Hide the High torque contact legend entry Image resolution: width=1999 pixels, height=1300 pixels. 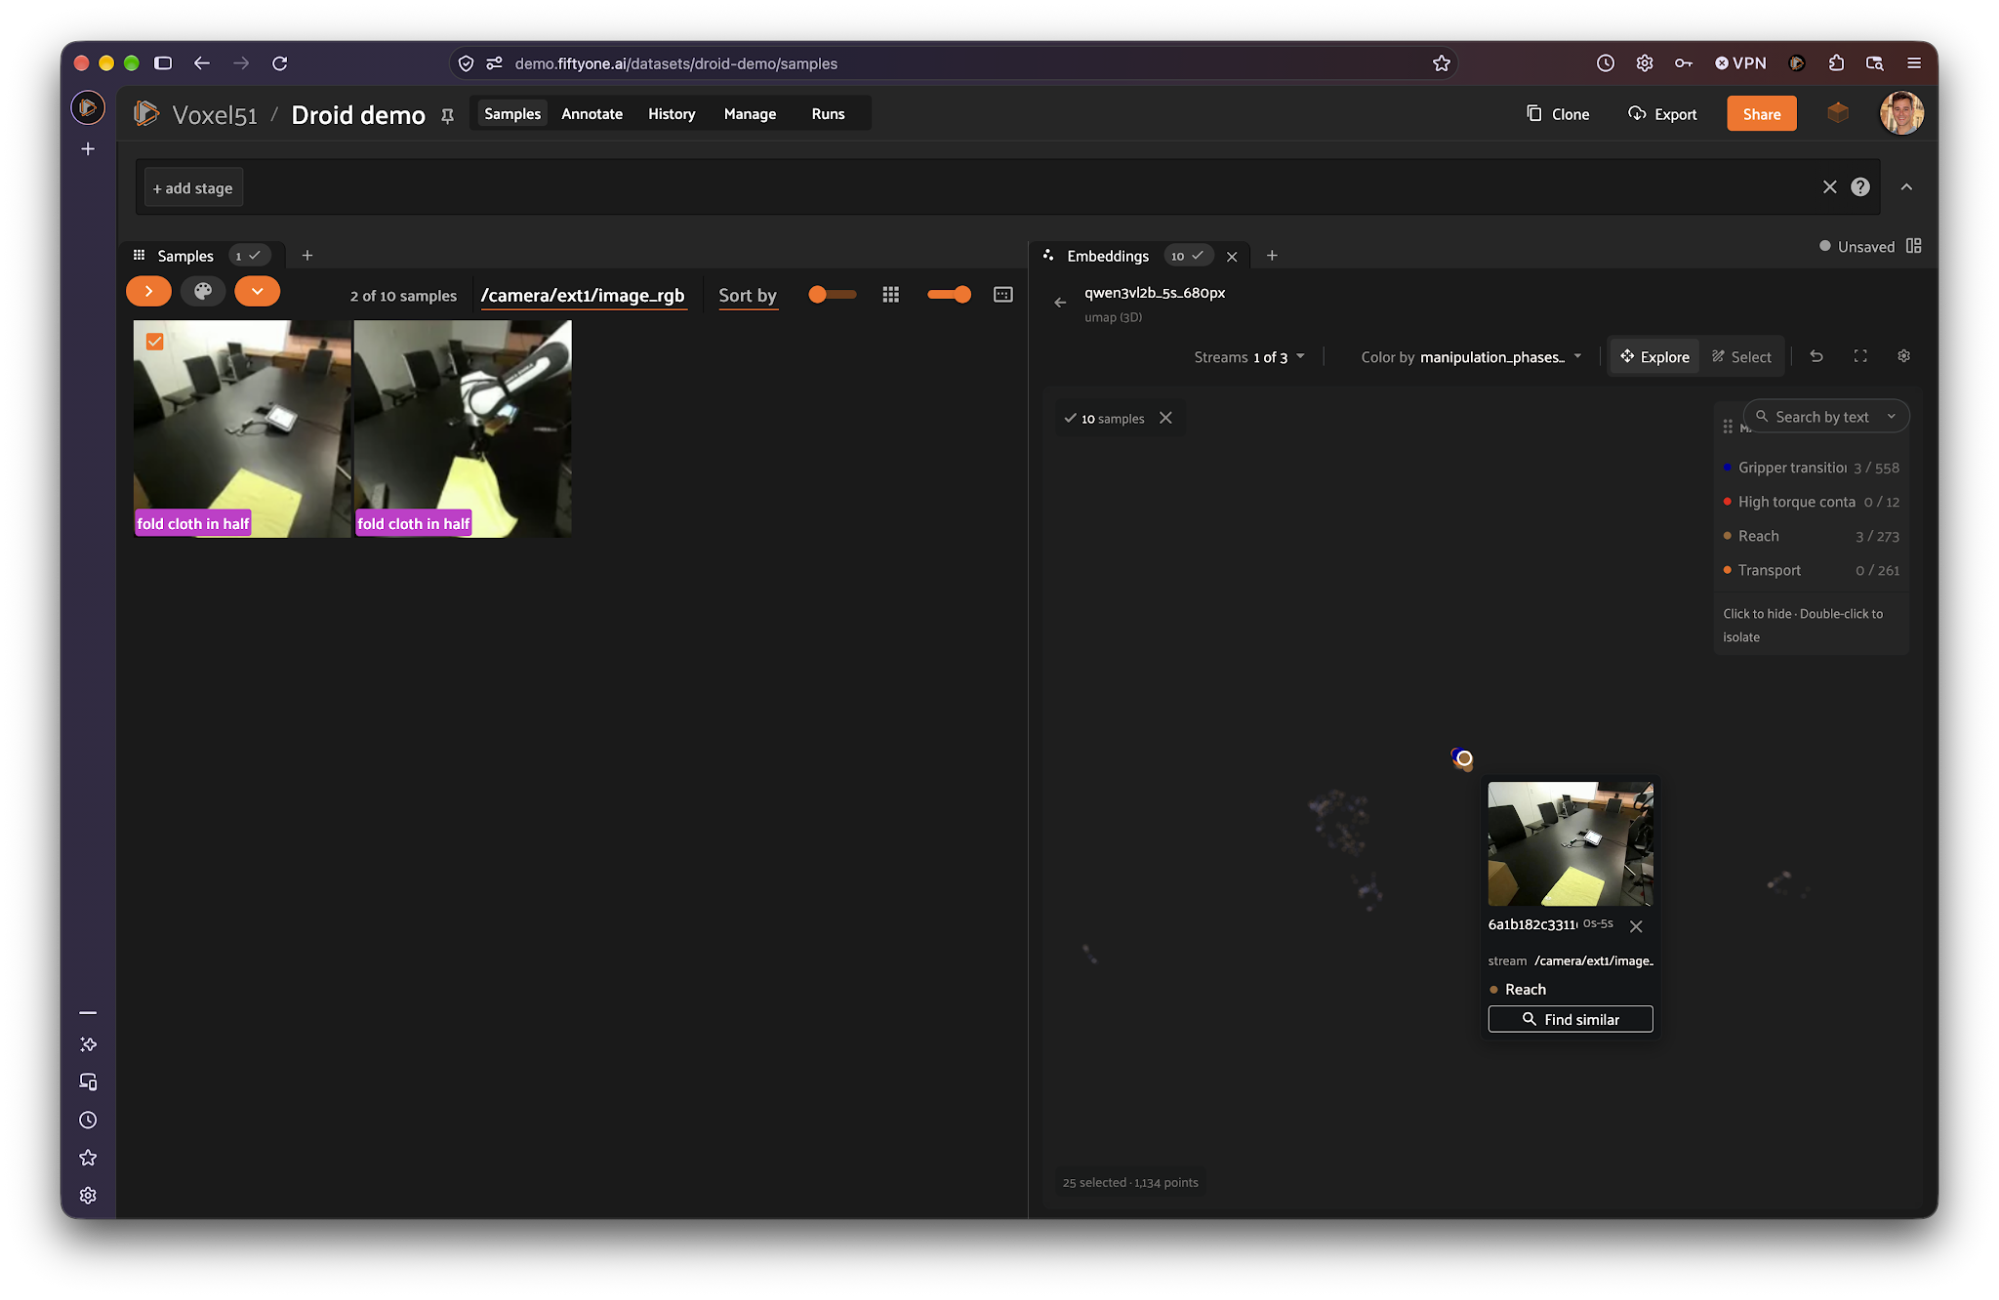pos(1811,502)
